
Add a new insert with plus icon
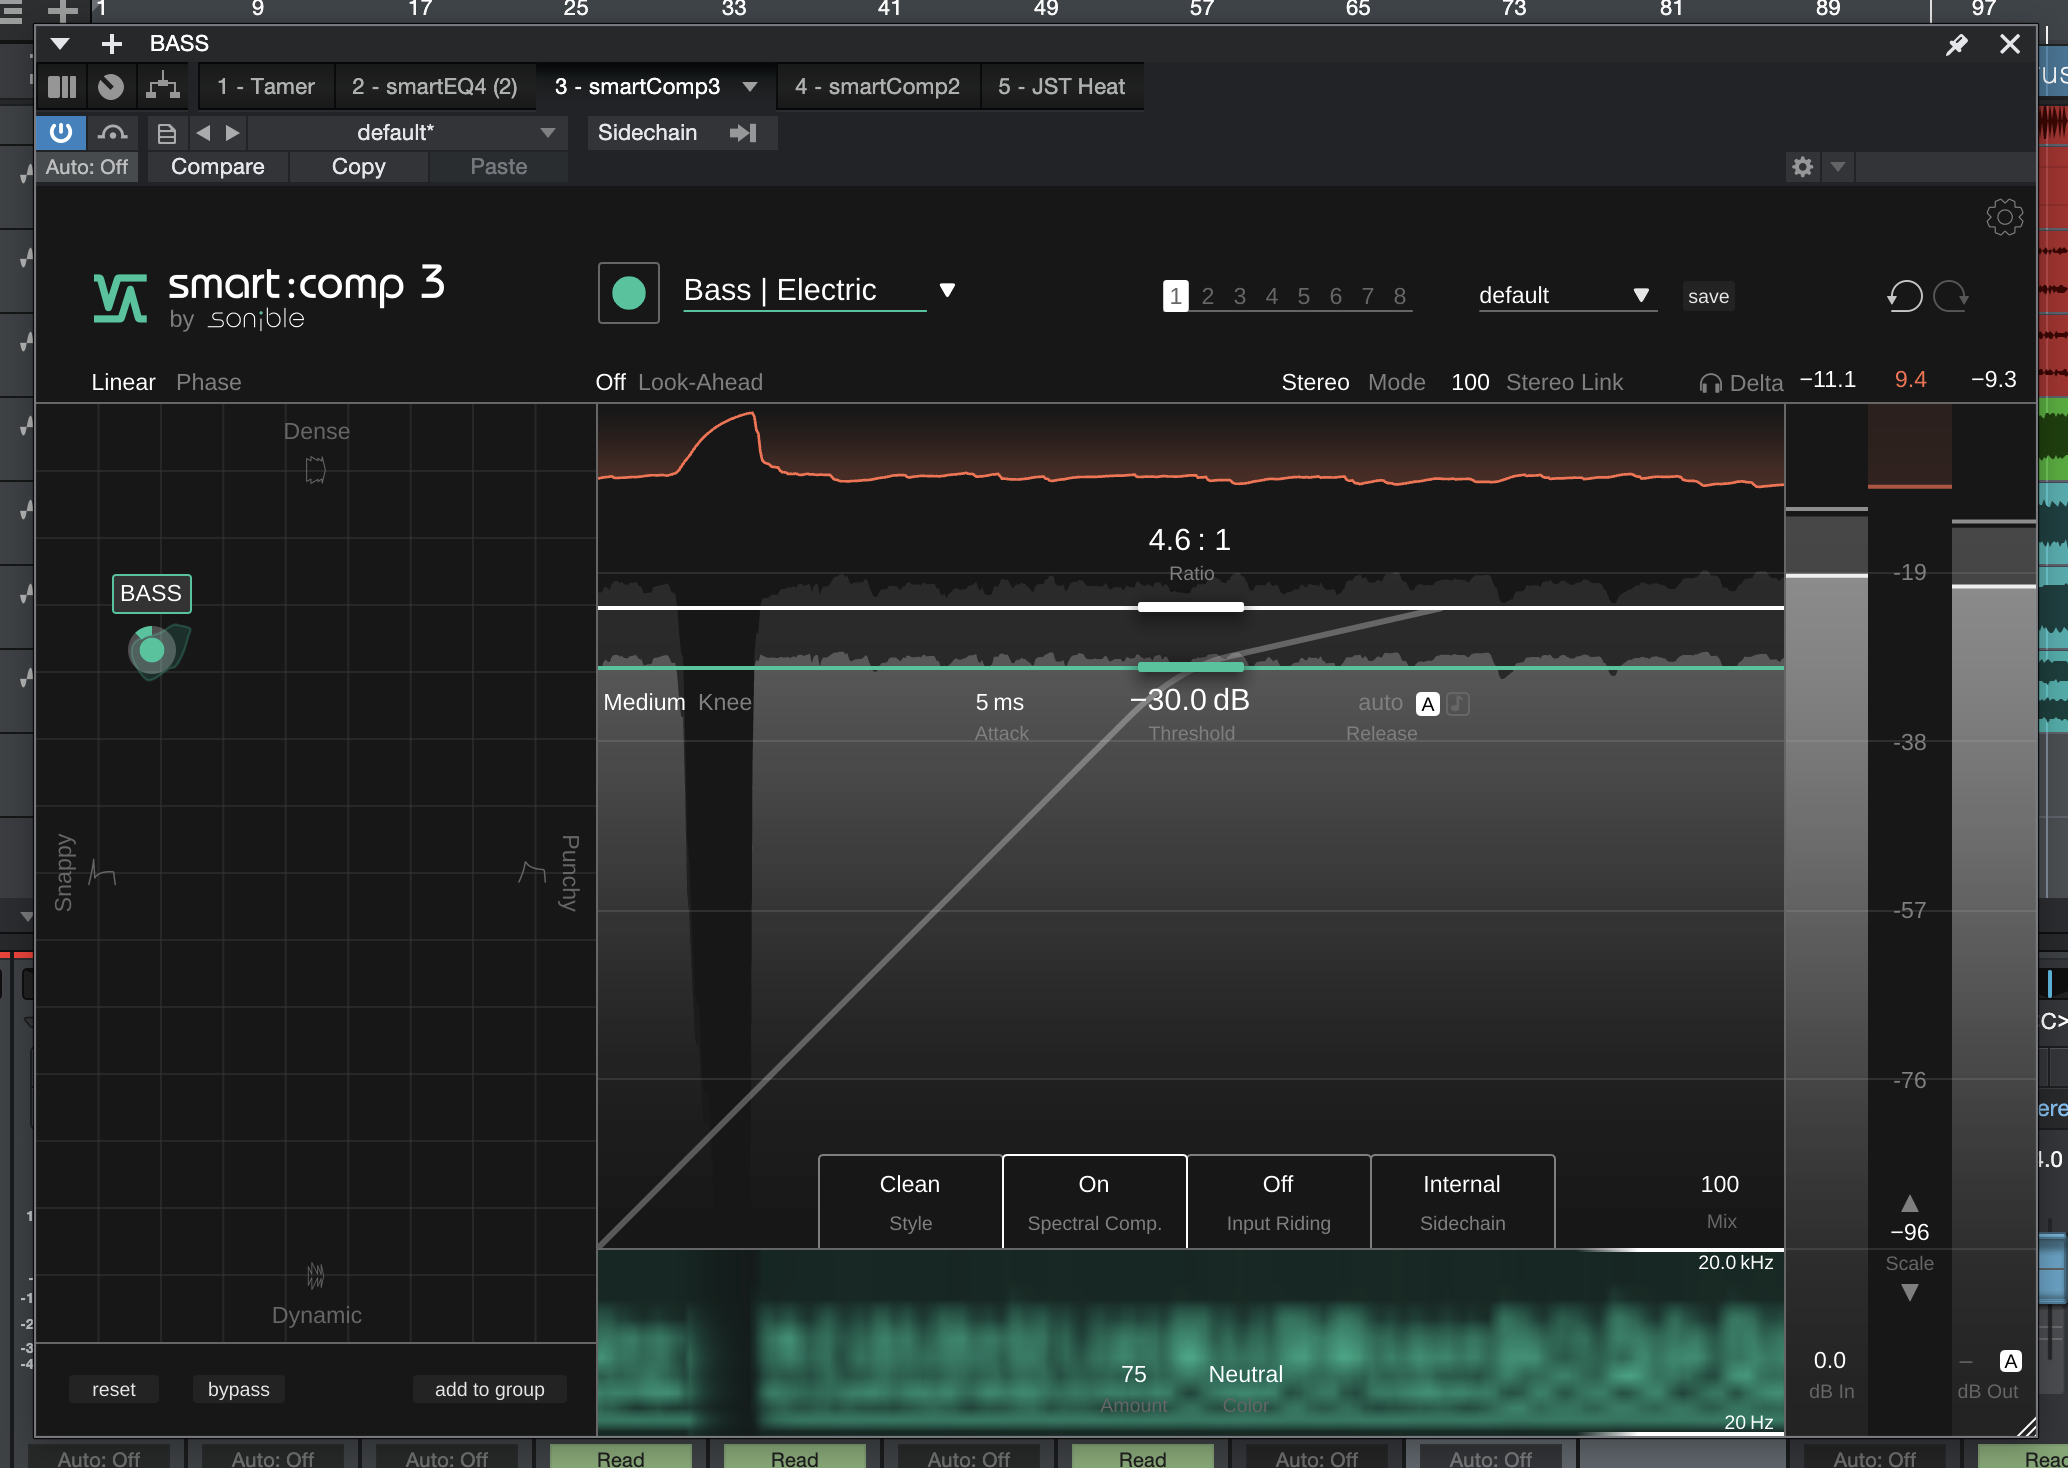pos(112,44)
